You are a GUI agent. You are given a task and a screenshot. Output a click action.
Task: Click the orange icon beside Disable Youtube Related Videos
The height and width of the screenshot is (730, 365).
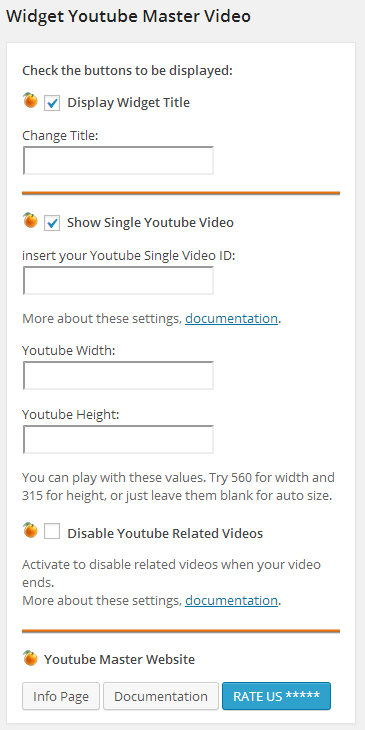pos(30,530)
